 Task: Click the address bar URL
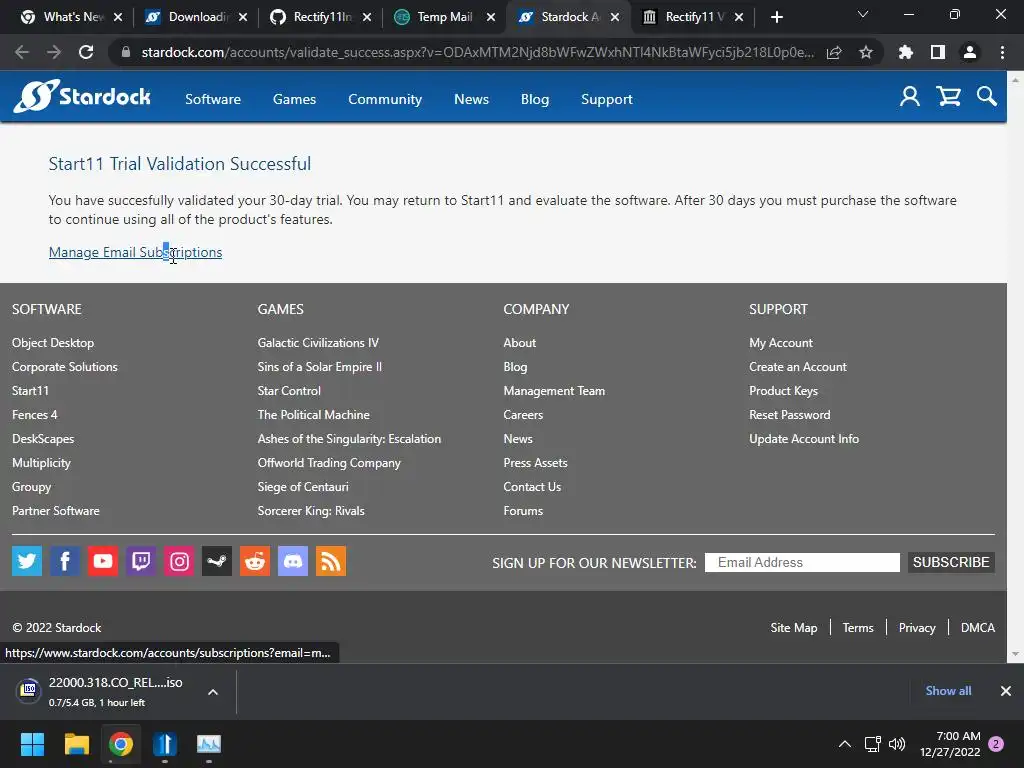[477, 52]
